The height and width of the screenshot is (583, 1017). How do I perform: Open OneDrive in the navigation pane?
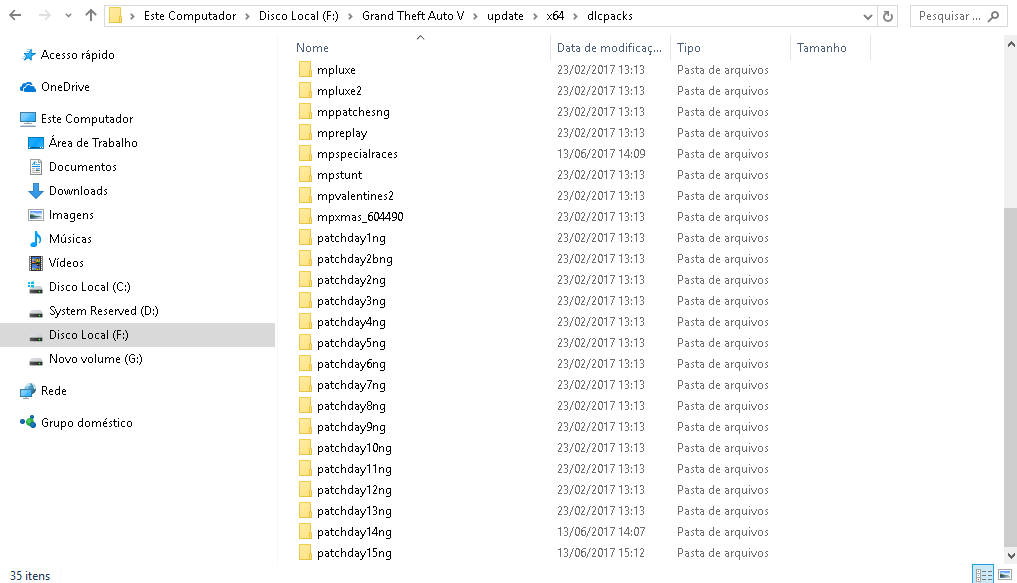point(65,87)
